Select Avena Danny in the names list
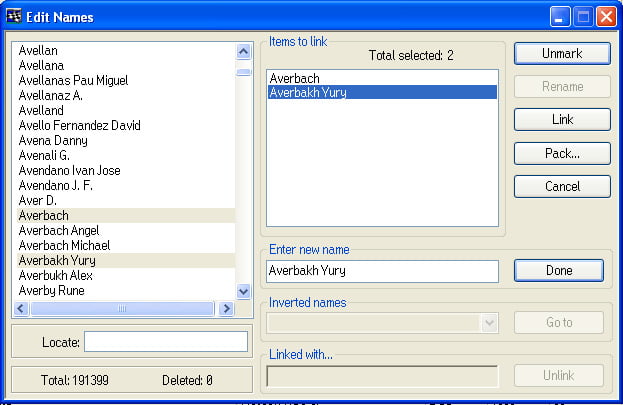Screen dimensions: 623x405 pos(126,141)
